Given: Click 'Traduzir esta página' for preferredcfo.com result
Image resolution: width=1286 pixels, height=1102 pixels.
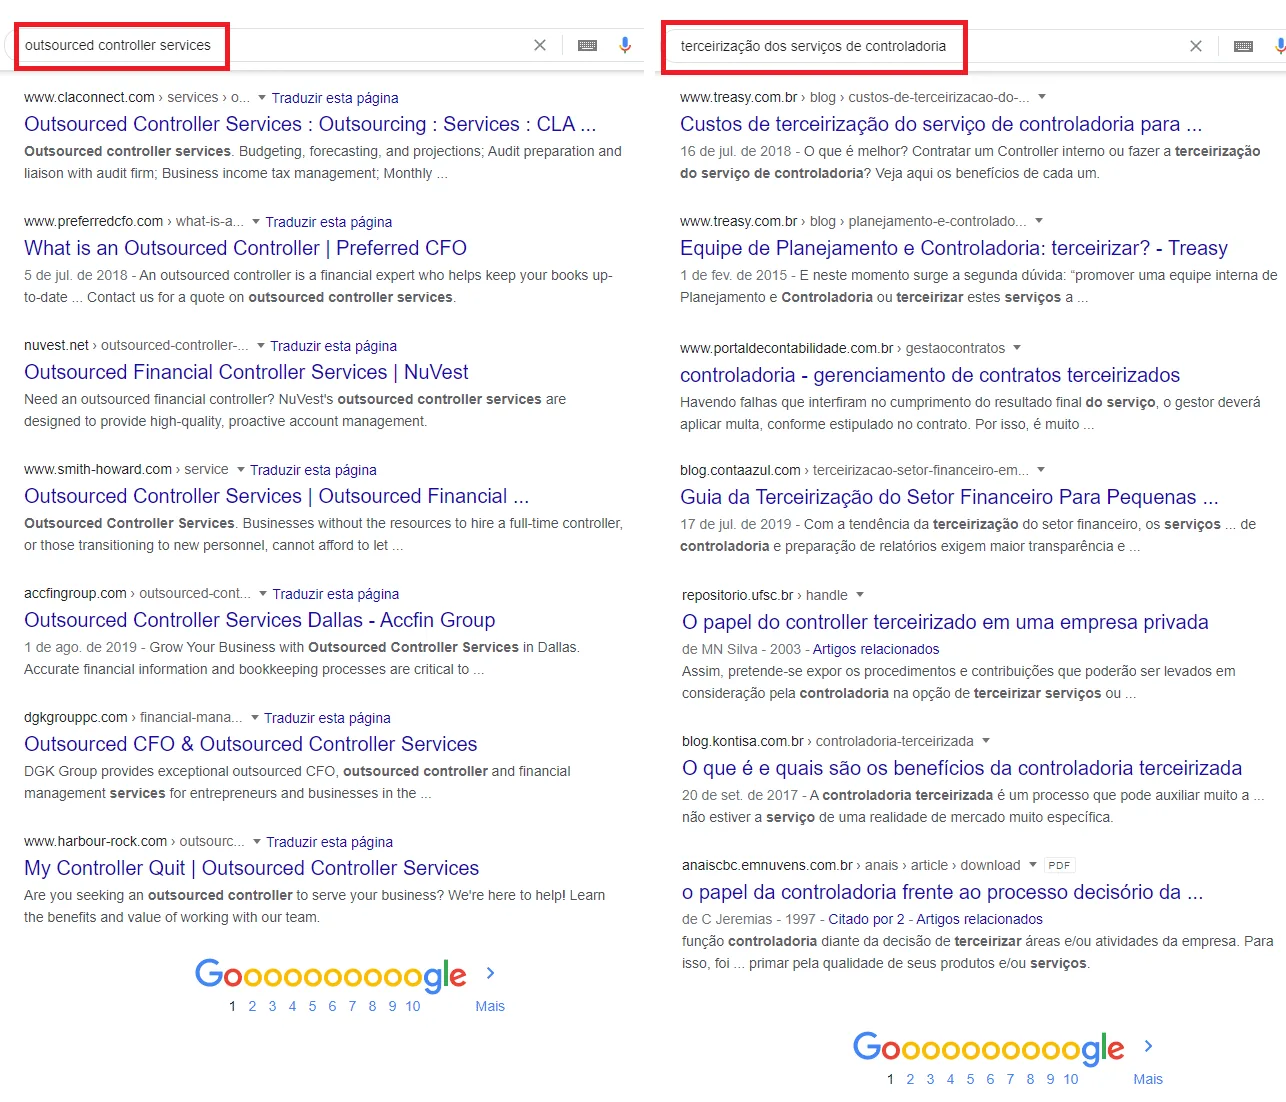Looking at the screenshot, I should 329,222.
